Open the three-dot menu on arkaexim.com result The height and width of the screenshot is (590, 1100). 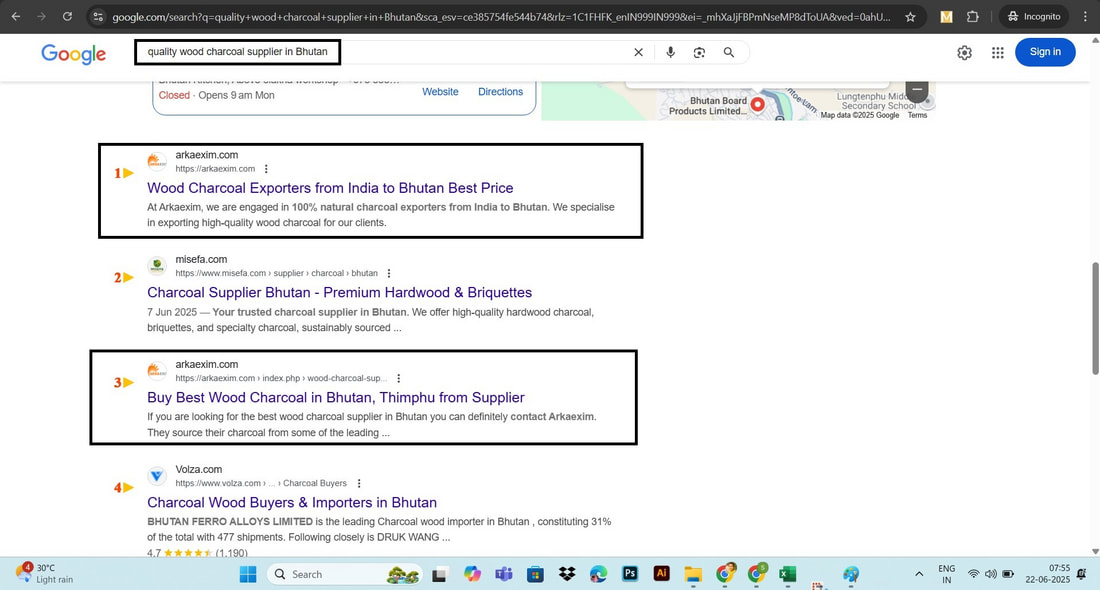266,169
